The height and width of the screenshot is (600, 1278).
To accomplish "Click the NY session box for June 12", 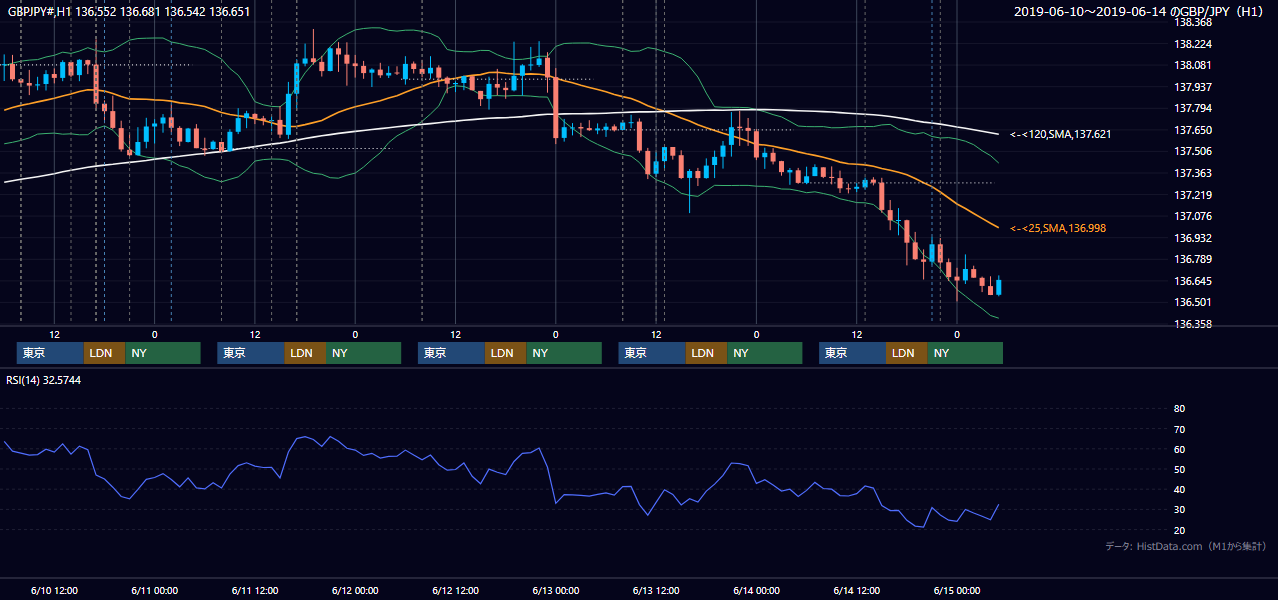I will [x=564, y=353].
